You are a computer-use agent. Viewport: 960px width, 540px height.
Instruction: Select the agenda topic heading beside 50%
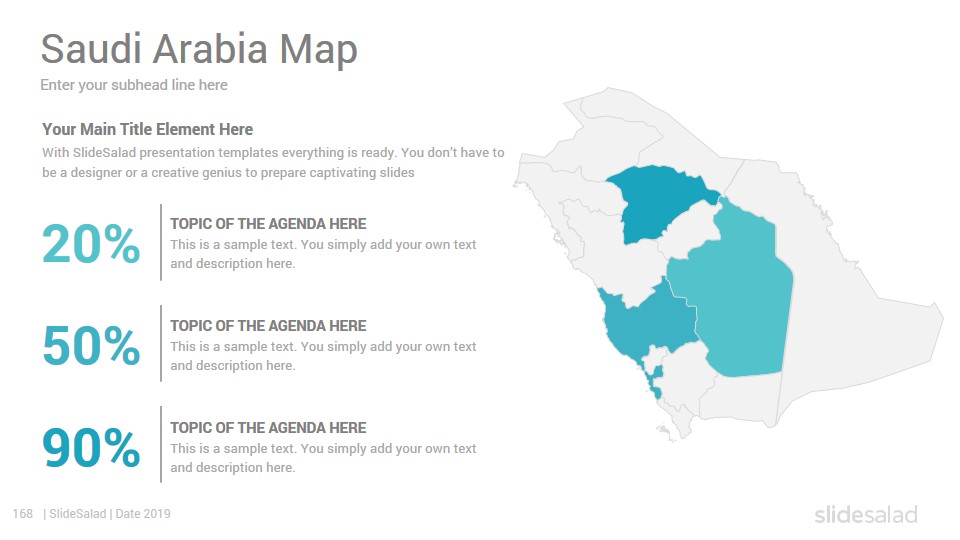tap(268, 326)
